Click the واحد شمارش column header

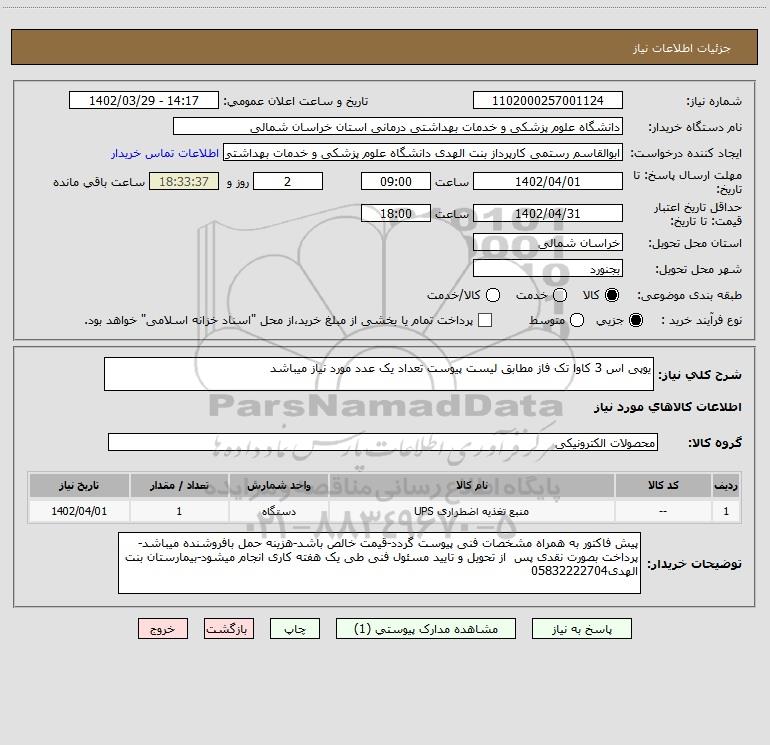(278, 485)
